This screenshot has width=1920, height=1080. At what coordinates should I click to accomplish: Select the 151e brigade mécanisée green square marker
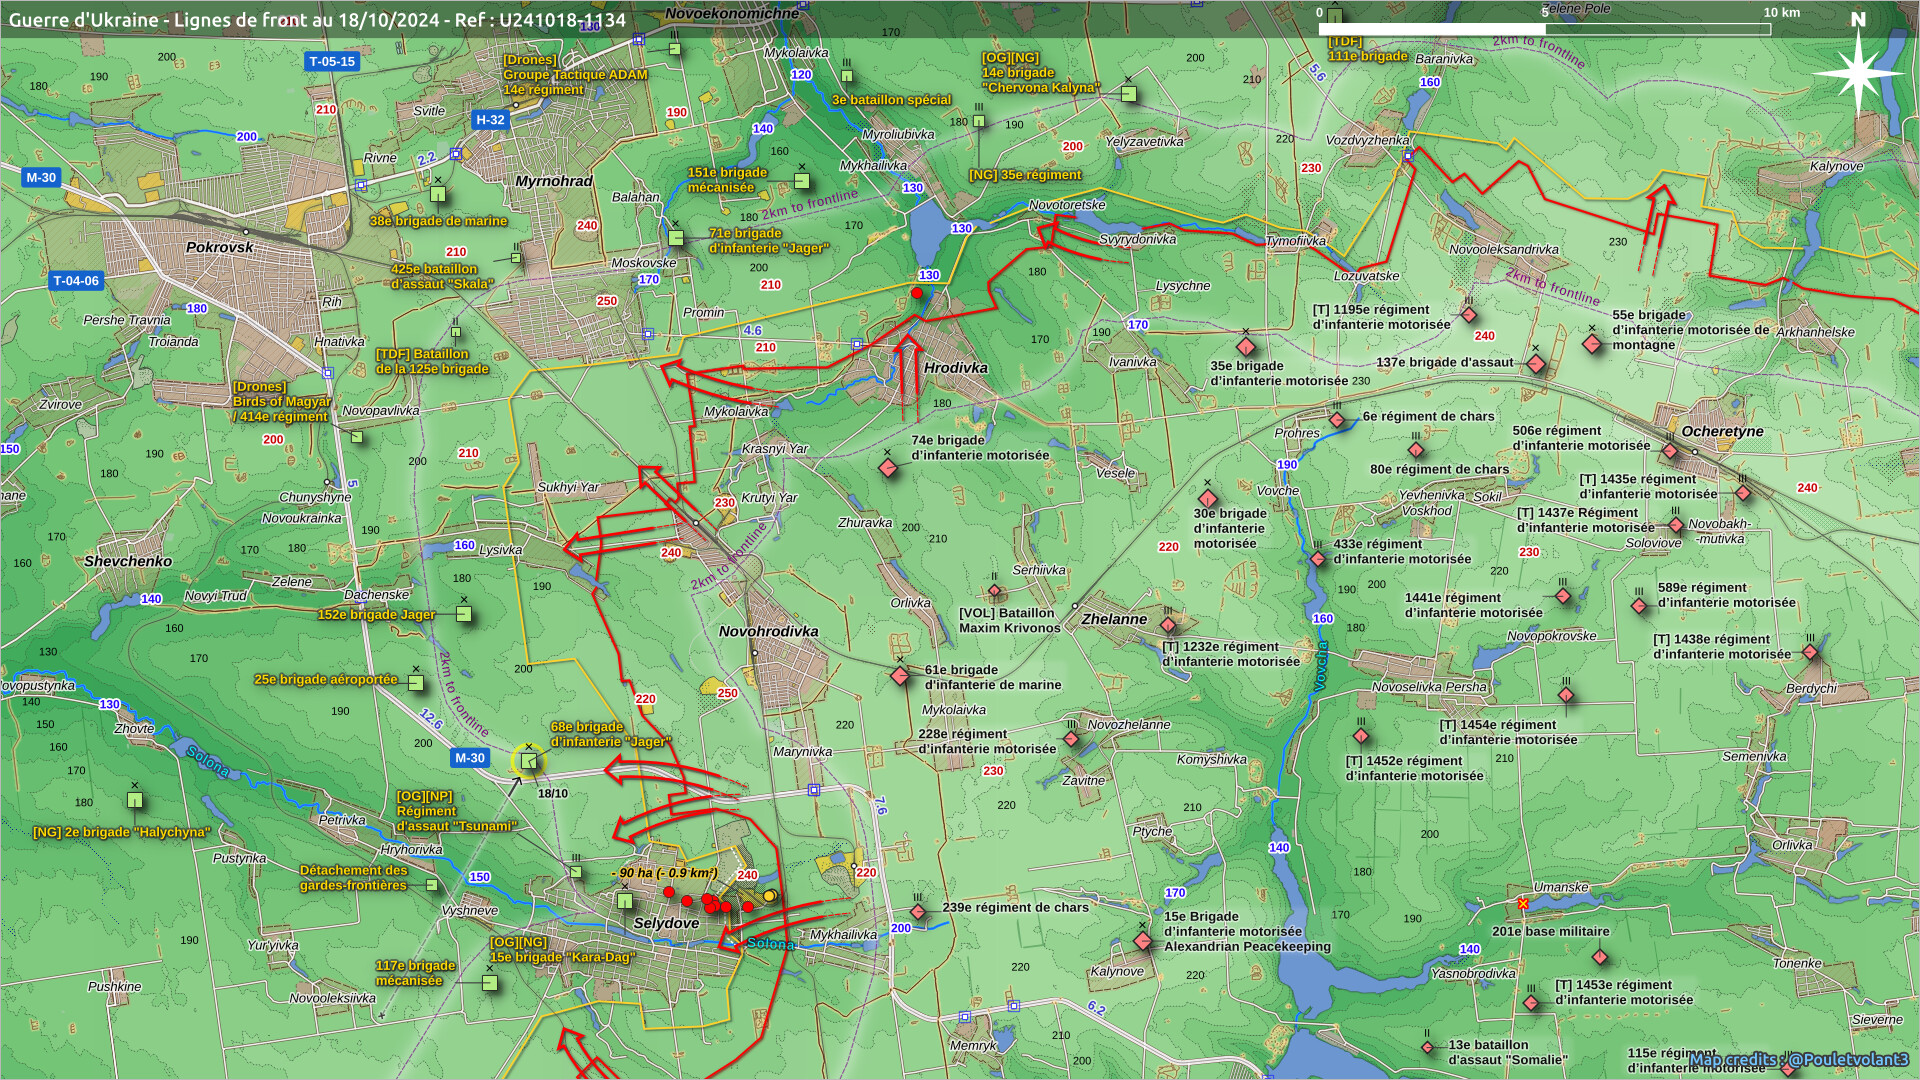pos(801,181)
